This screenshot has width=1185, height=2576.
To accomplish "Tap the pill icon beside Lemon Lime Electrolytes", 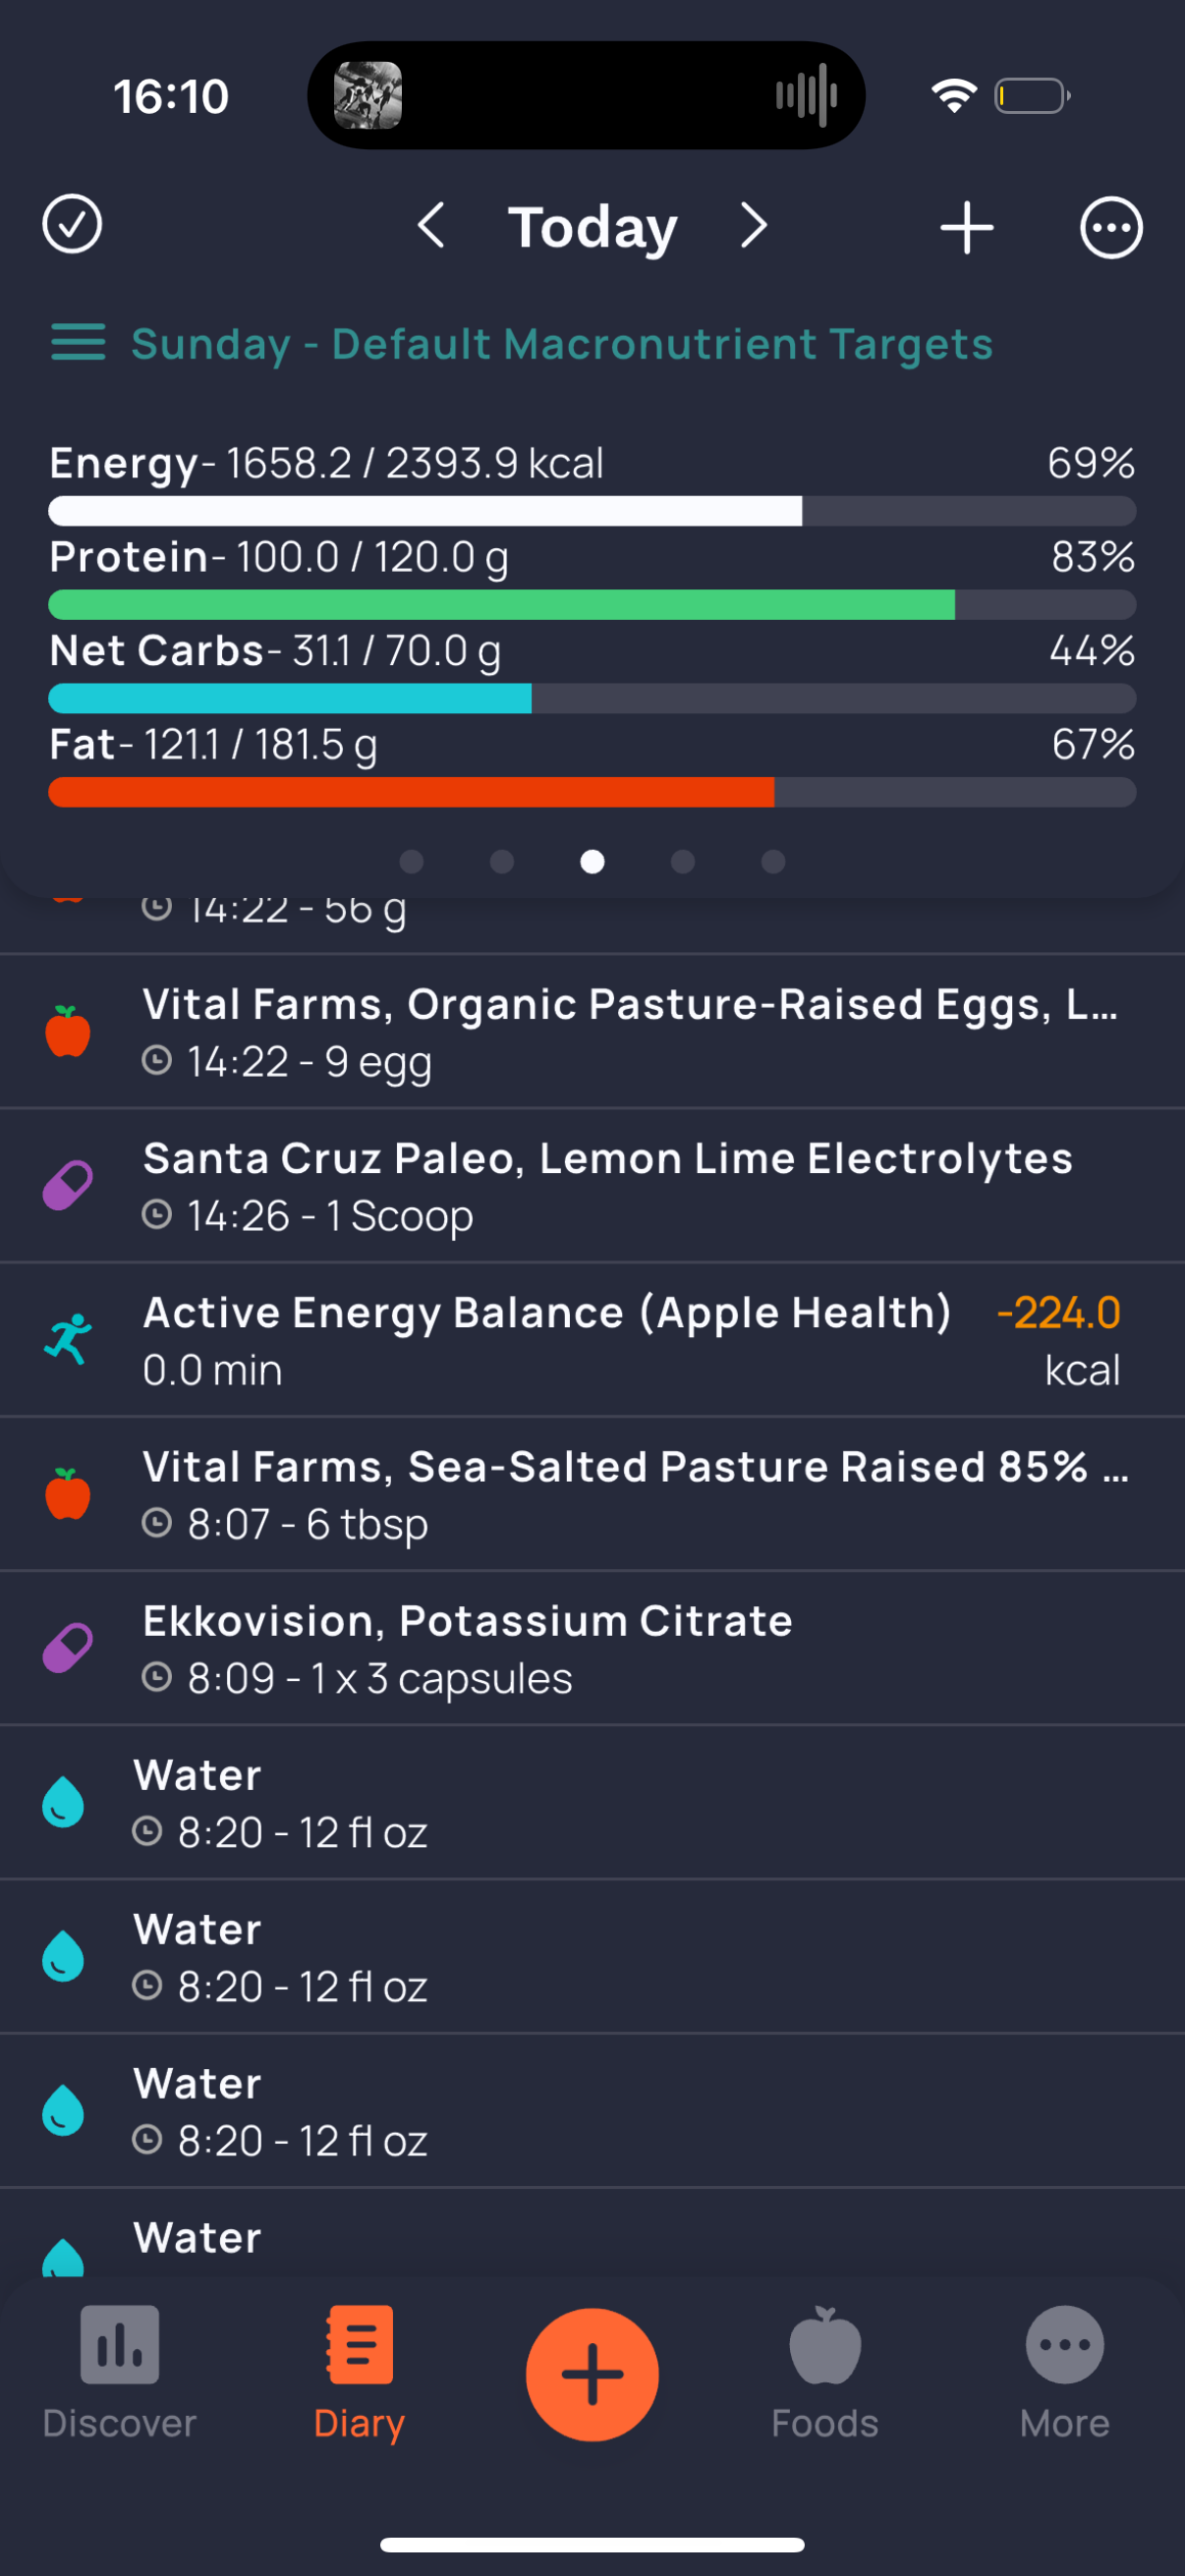I will click(68, 1185).
